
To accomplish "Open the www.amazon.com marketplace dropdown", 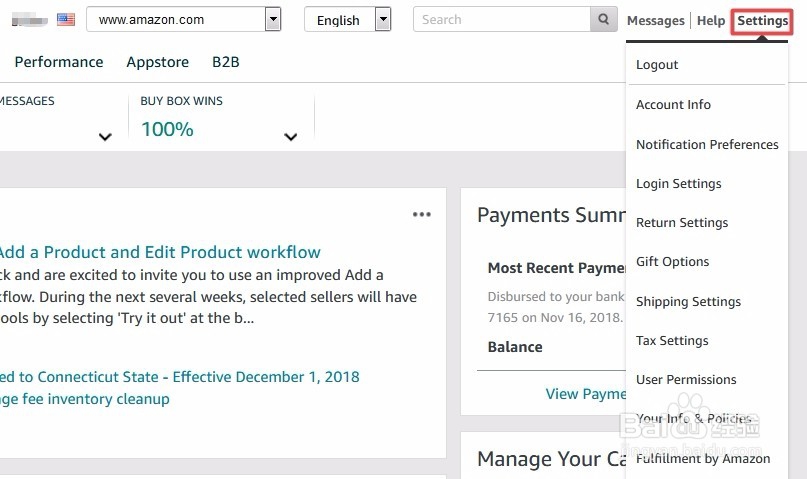I will (273, 19).
